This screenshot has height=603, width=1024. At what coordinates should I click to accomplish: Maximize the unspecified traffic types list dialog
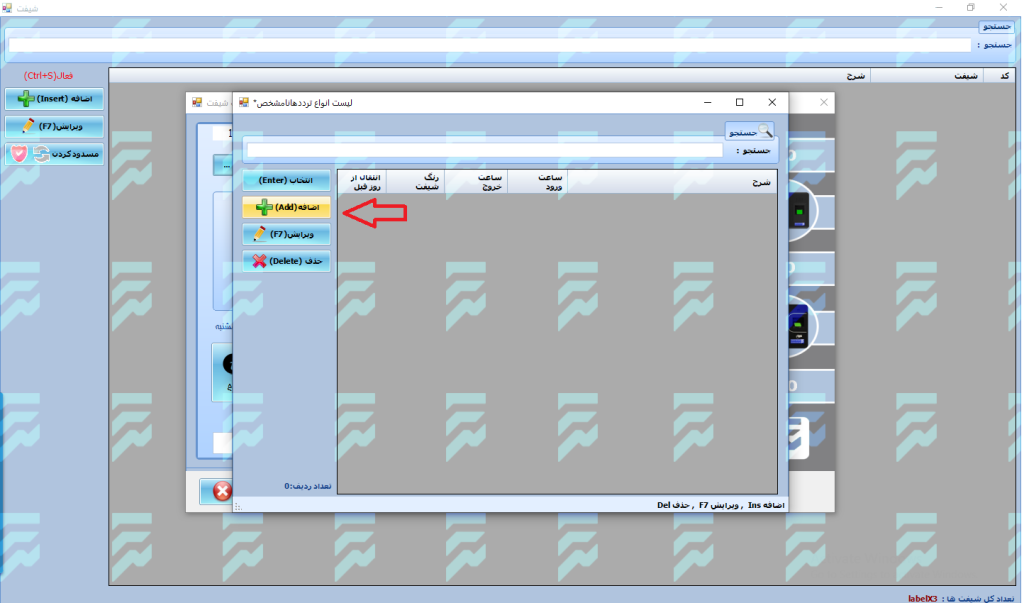pos(740,102)
